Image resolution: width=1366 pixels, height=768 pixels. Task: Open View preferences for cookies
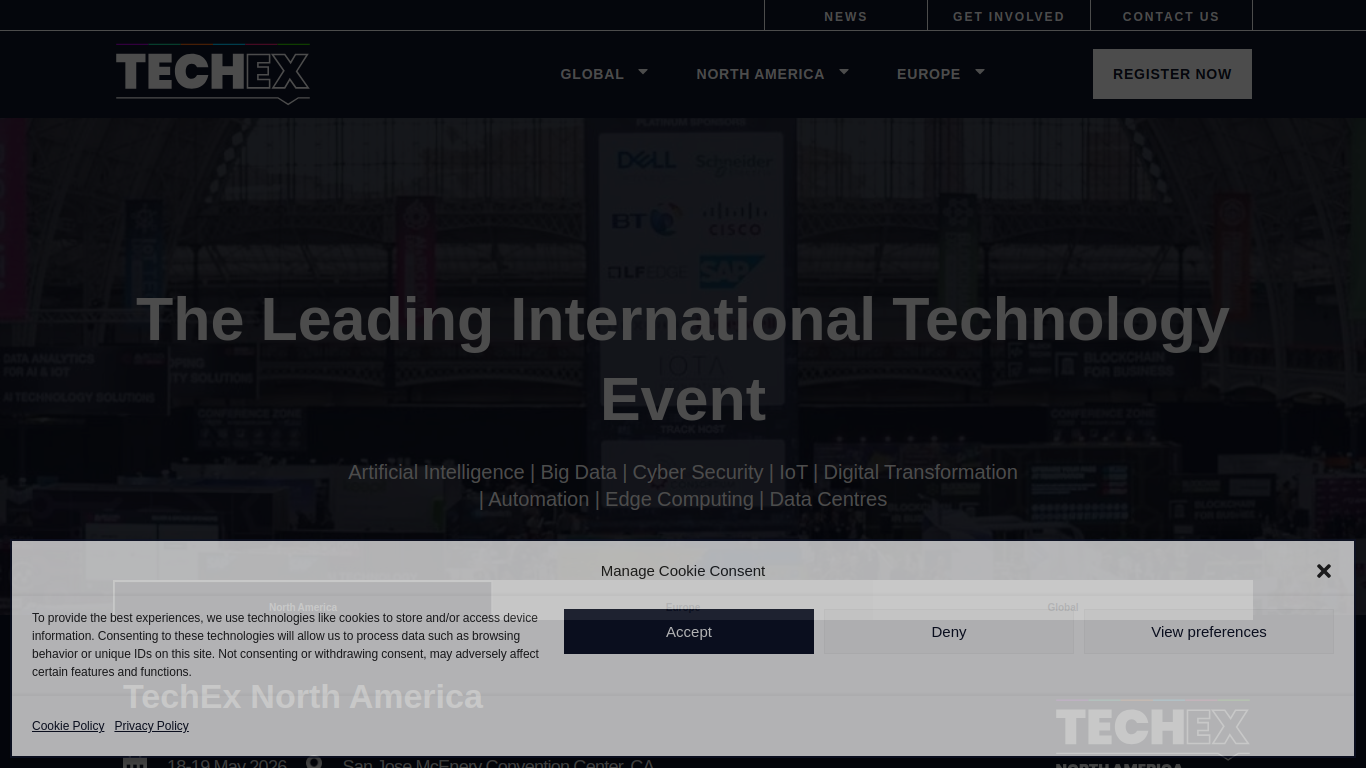[1209, 632]
